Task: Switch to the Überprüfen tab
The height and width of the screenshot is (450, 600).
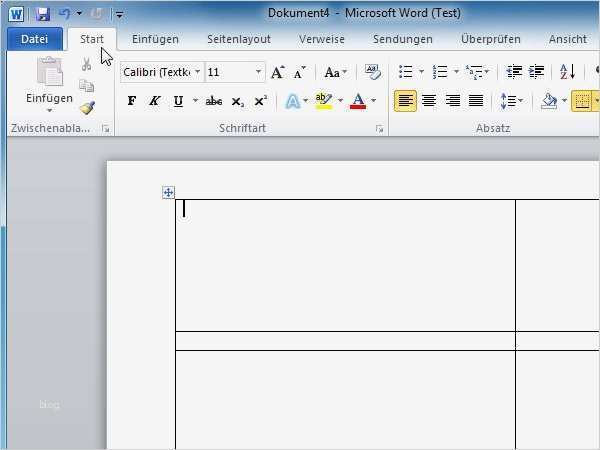Action: [x=491, y=39]
